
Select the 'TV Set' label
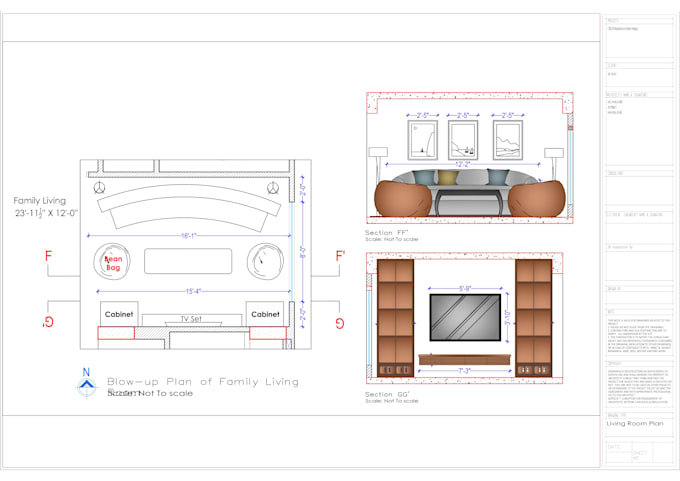pos(191,319)
